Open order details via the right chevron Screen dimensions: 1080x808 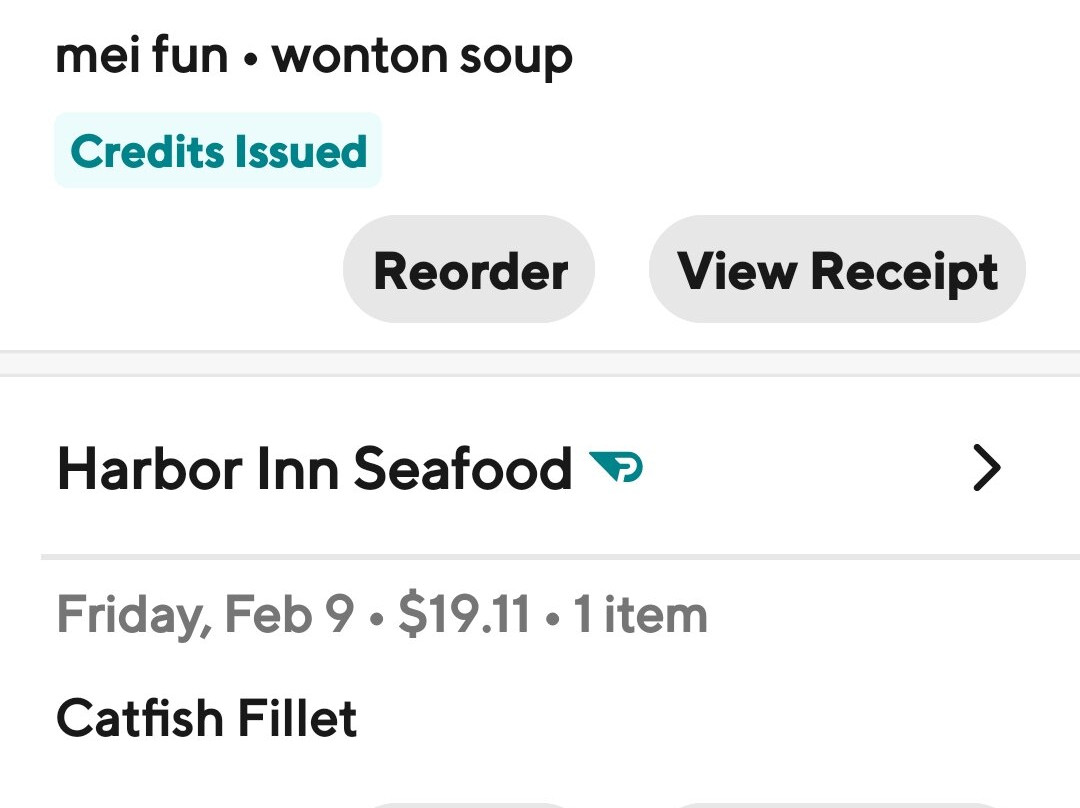[x=986, y=468]
